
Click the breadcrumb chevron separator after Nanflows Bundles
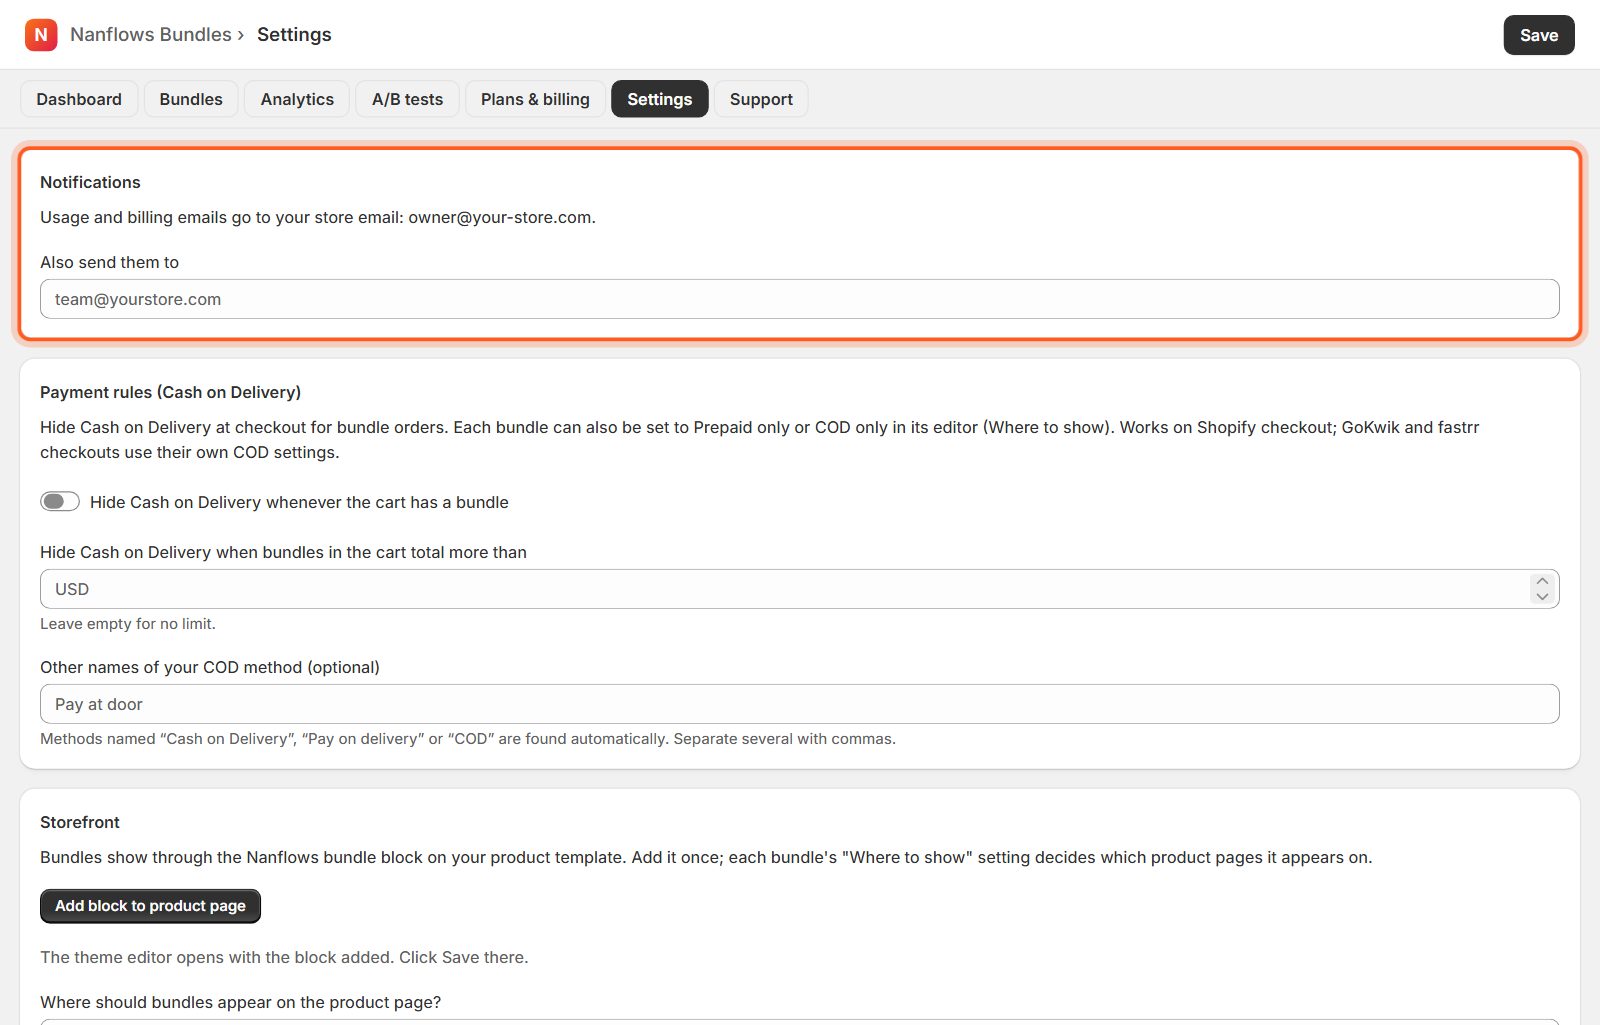[x=241, y=35]
